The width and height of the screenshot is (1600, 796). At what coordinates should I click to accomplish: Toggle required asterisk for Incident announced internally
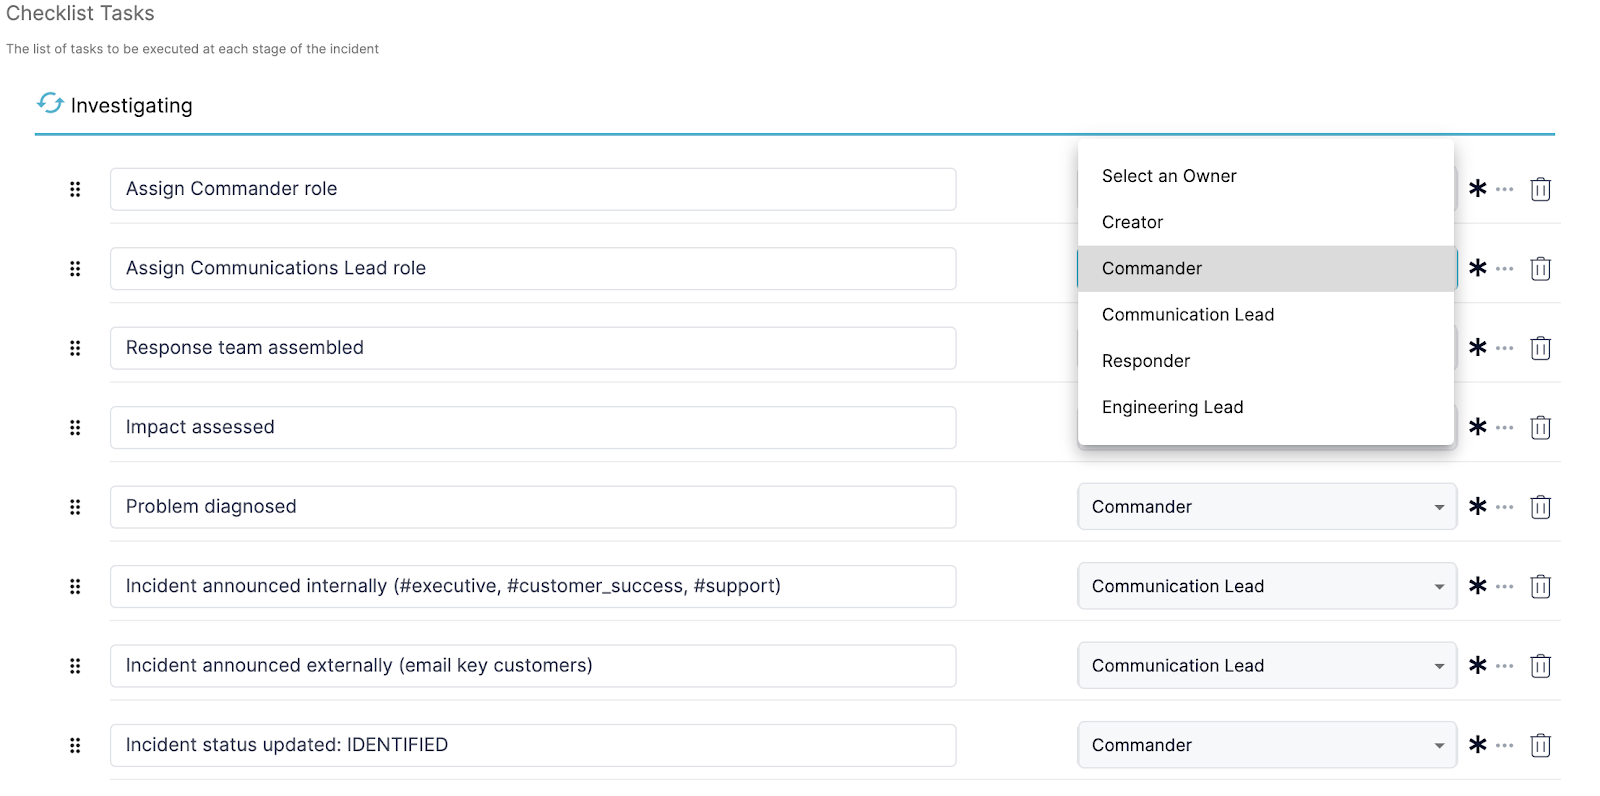(x=1477, y=586)
